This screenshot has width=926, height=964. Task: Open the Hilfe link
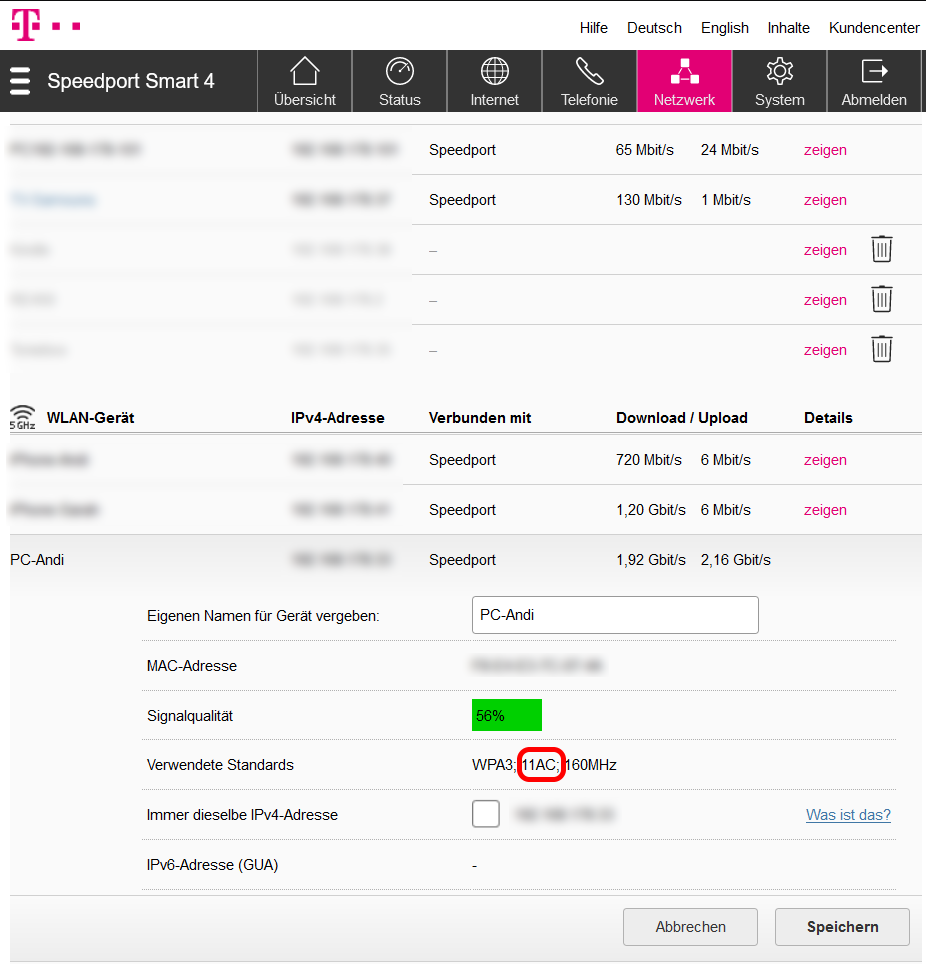[593, 28]
